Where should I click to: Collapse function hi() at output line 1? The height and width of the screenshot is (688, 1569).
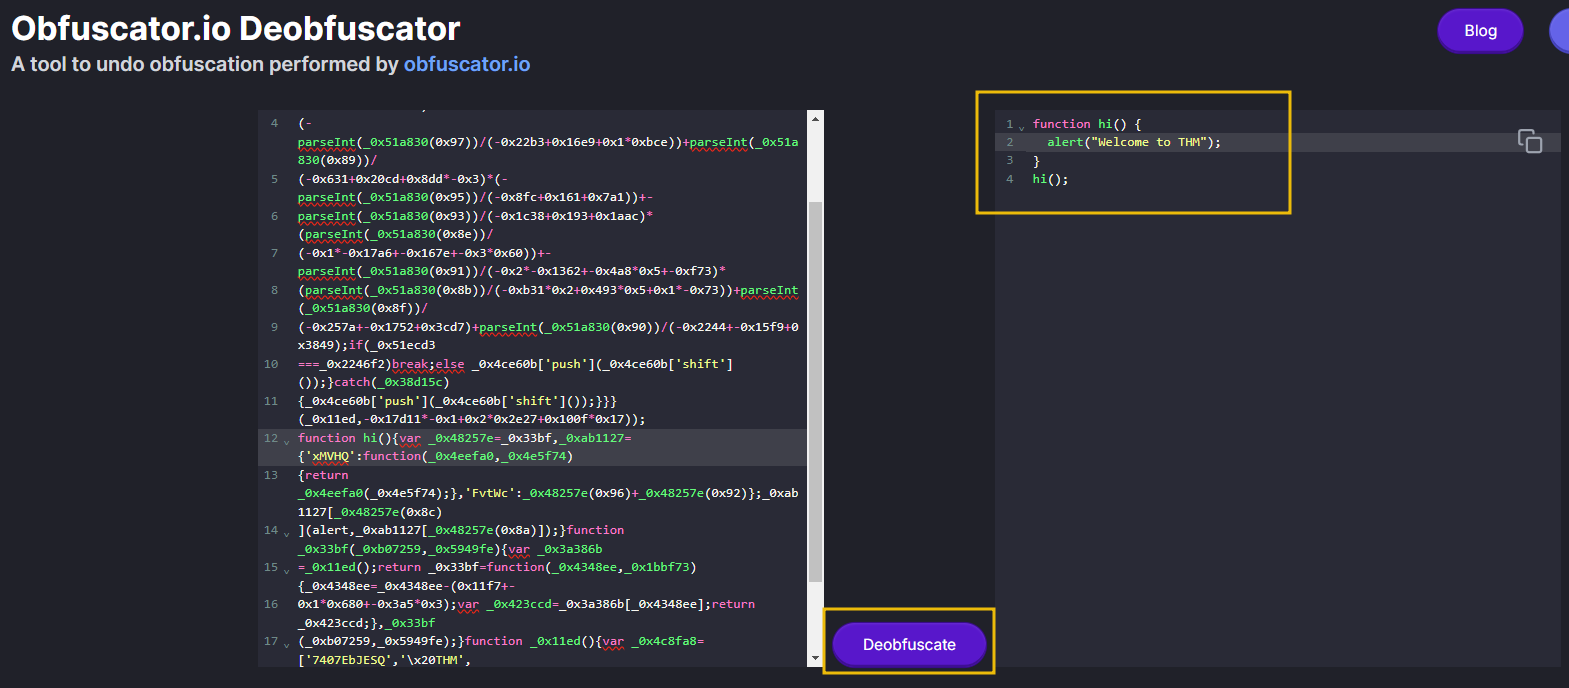coord(1021,127)
